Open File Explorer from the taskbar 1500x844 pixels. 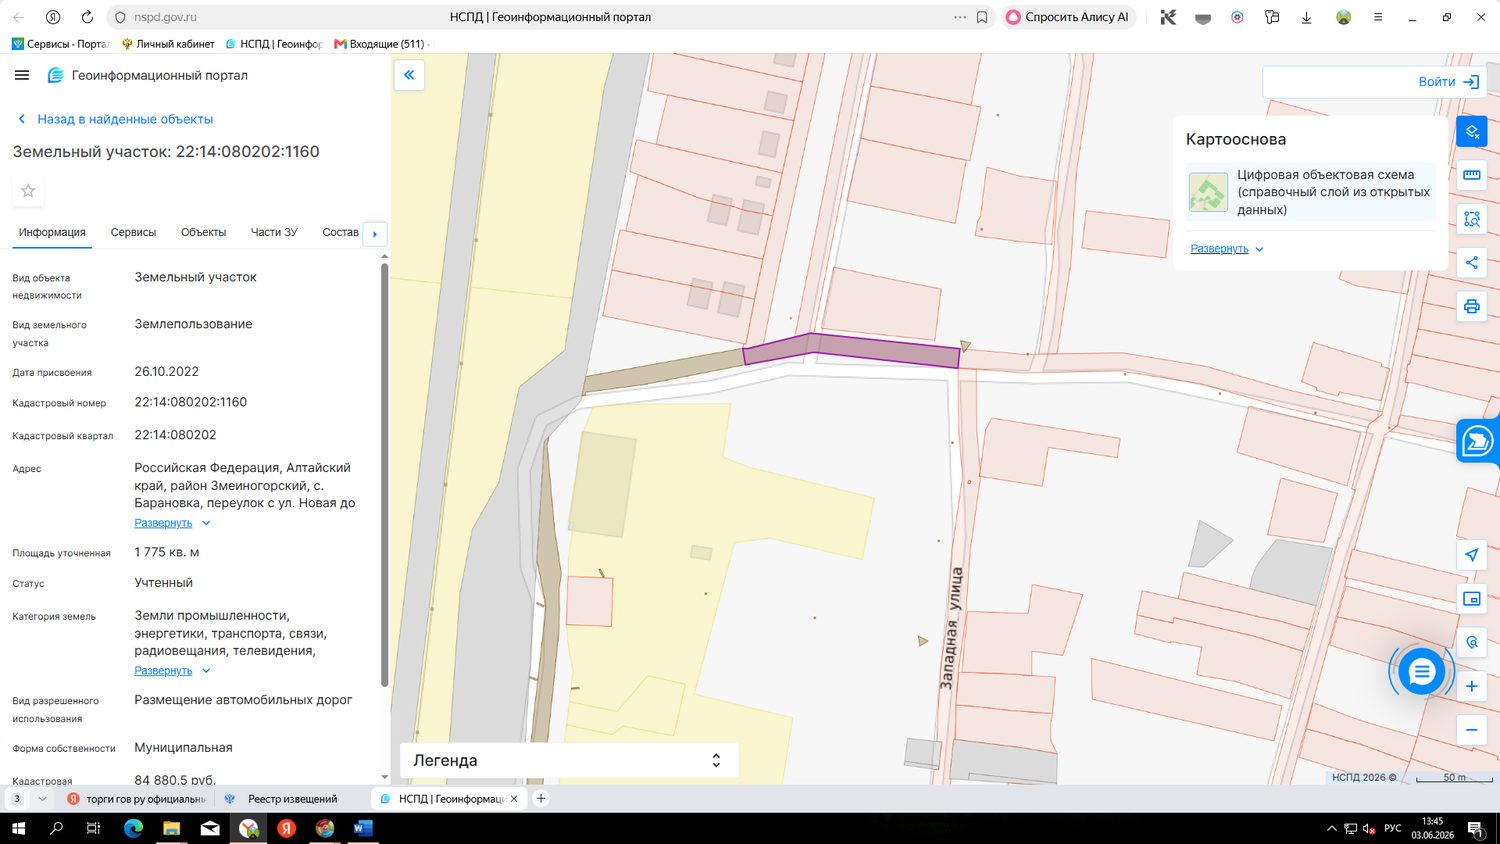click(171, 828)
